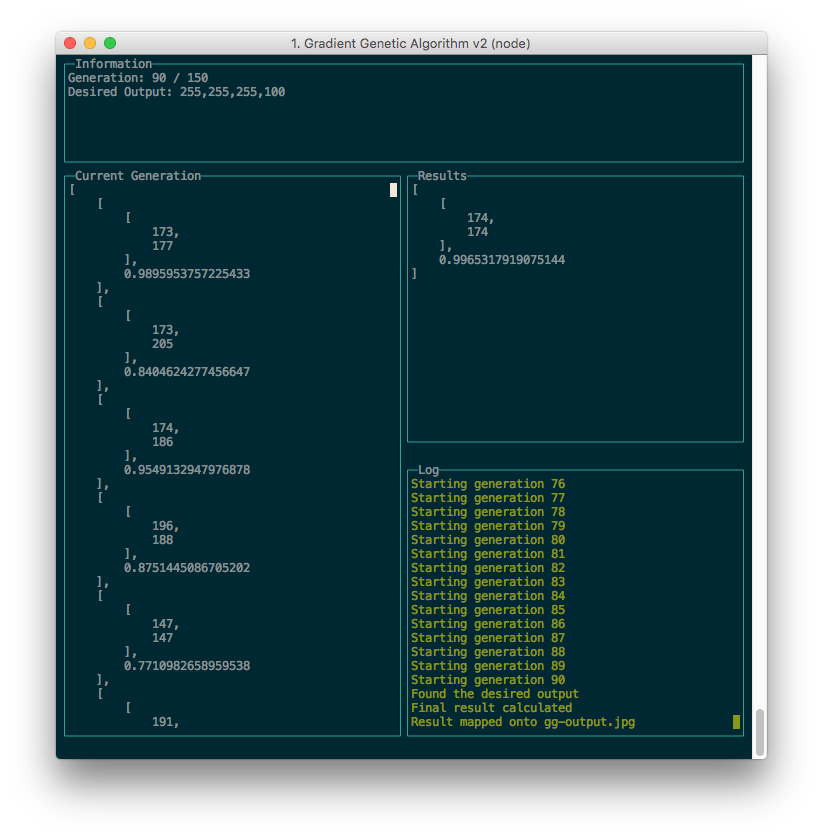Click fitness value 0.9895953757225433

pos(187,274)
